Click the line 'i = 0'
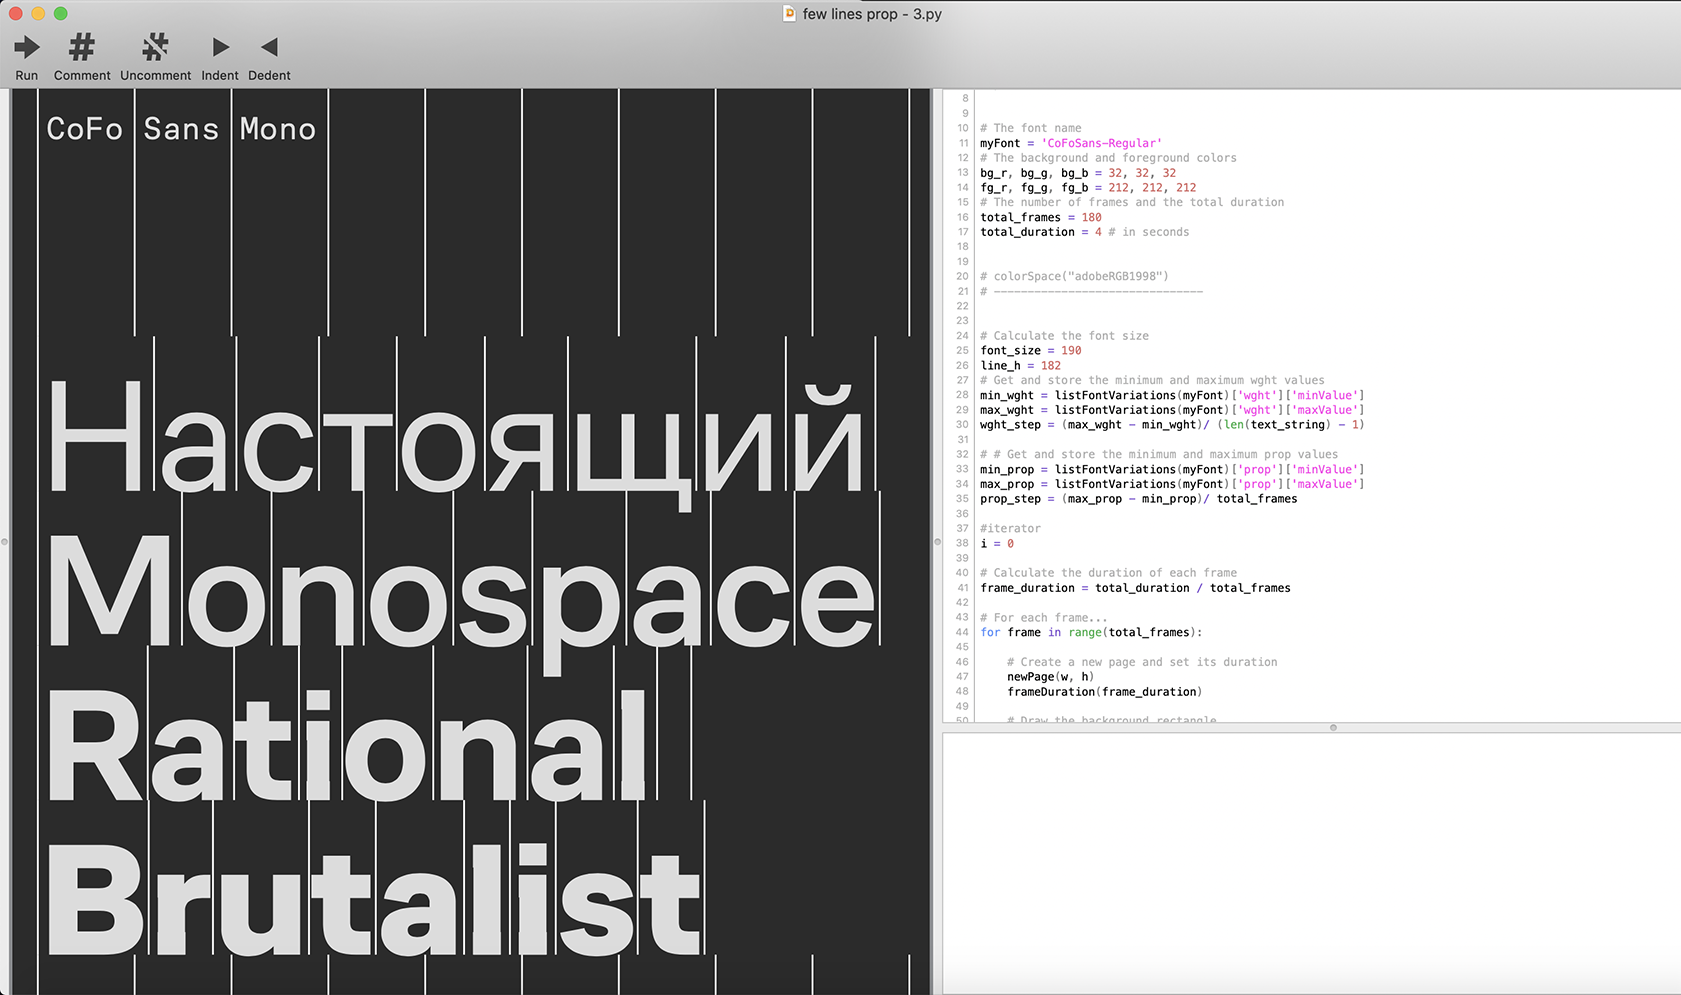 (x=997, y=544)
